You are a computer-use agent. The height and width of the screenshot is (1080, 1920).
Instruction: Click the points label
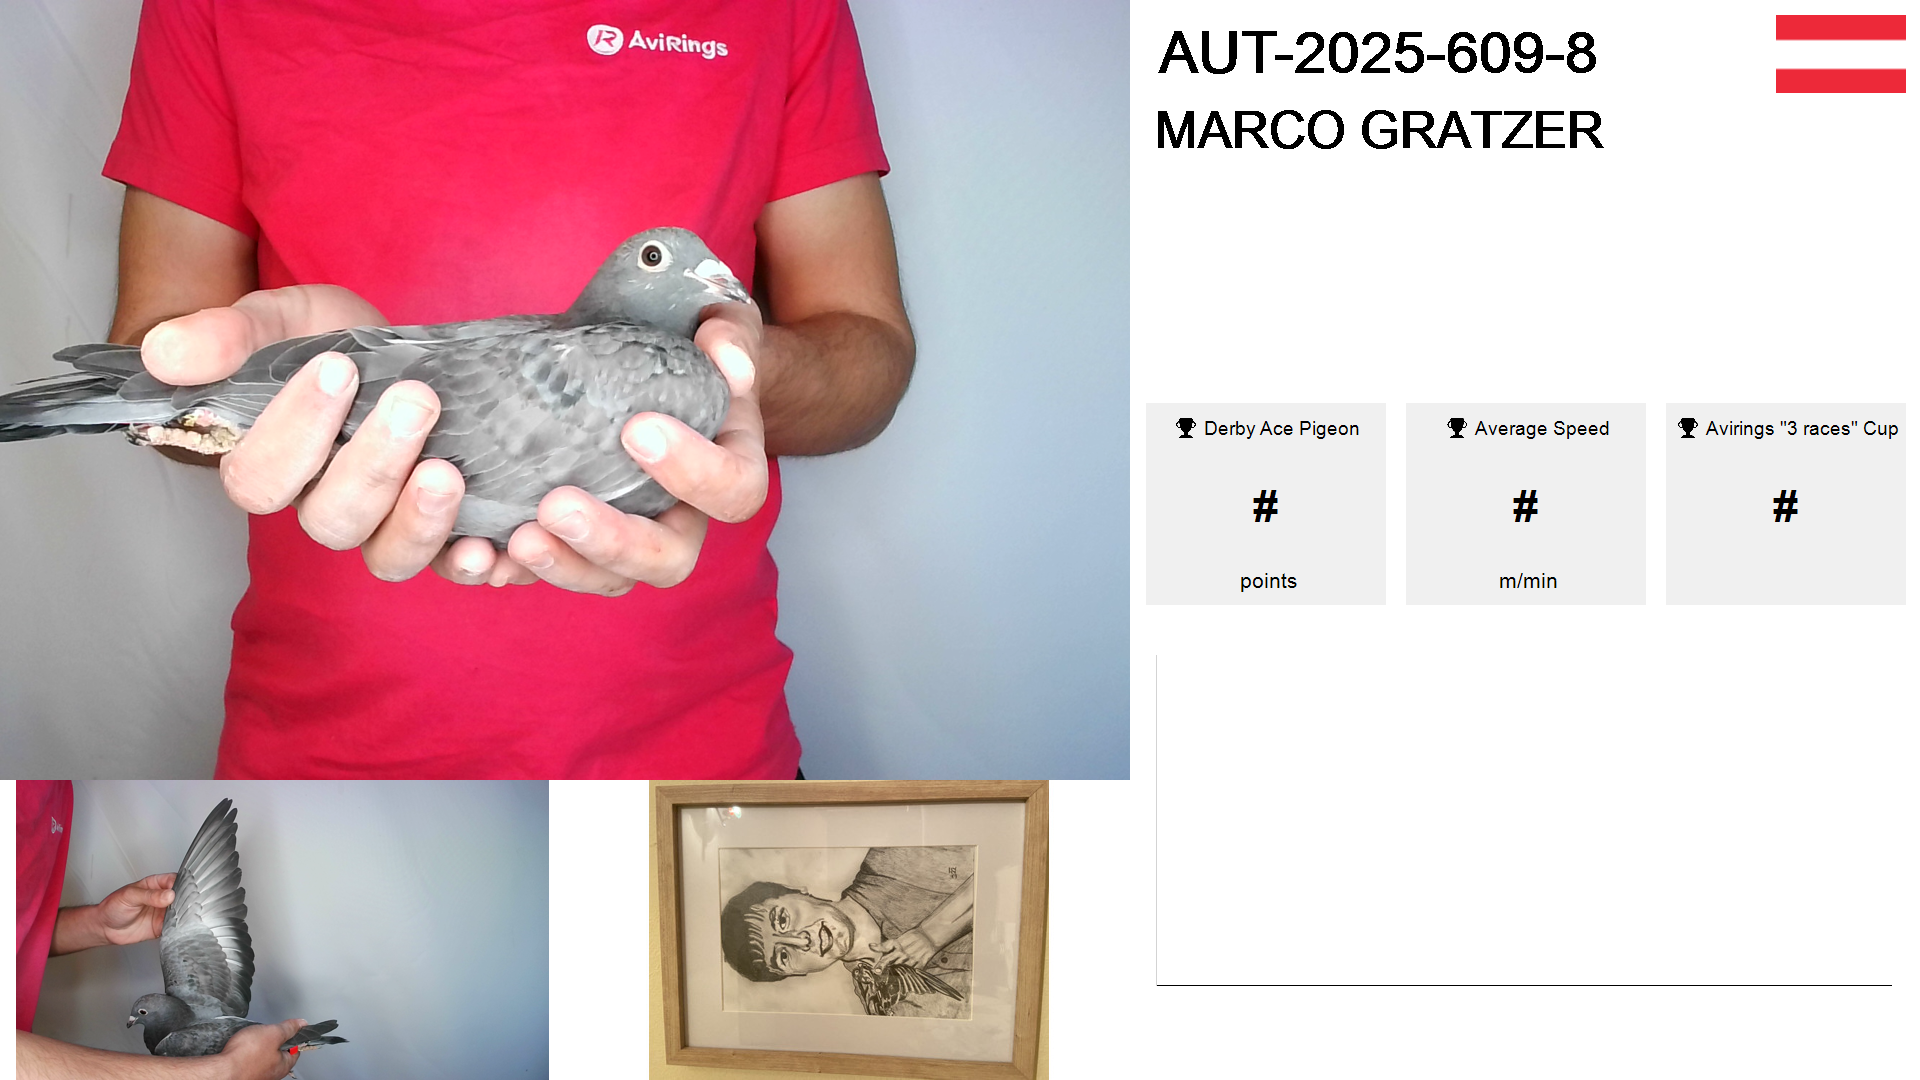coord(1268,581)
